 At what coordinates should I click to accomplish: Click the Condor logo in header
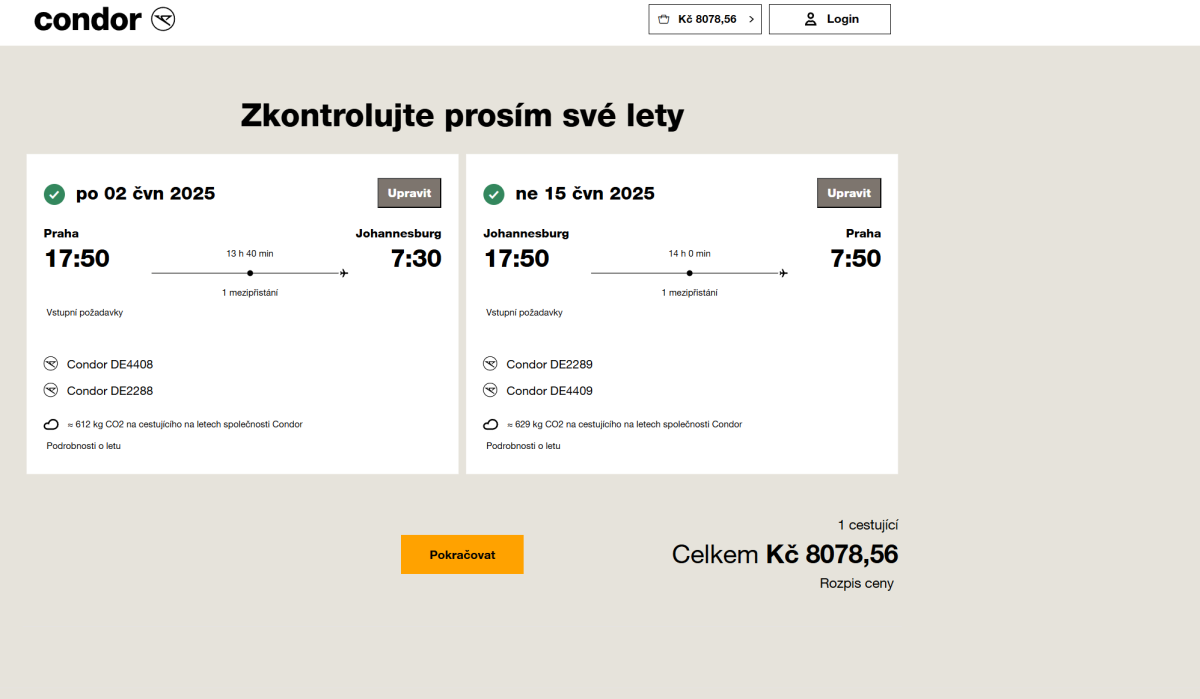click(104, 19)
